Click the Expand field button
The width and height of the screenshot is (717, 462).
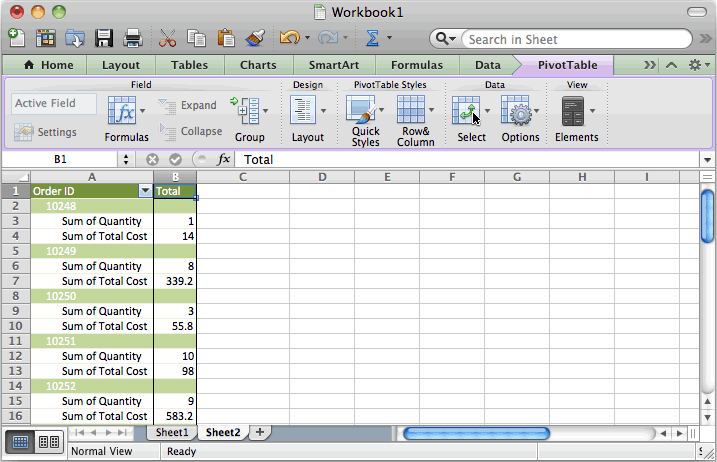[x=187, y=105]
